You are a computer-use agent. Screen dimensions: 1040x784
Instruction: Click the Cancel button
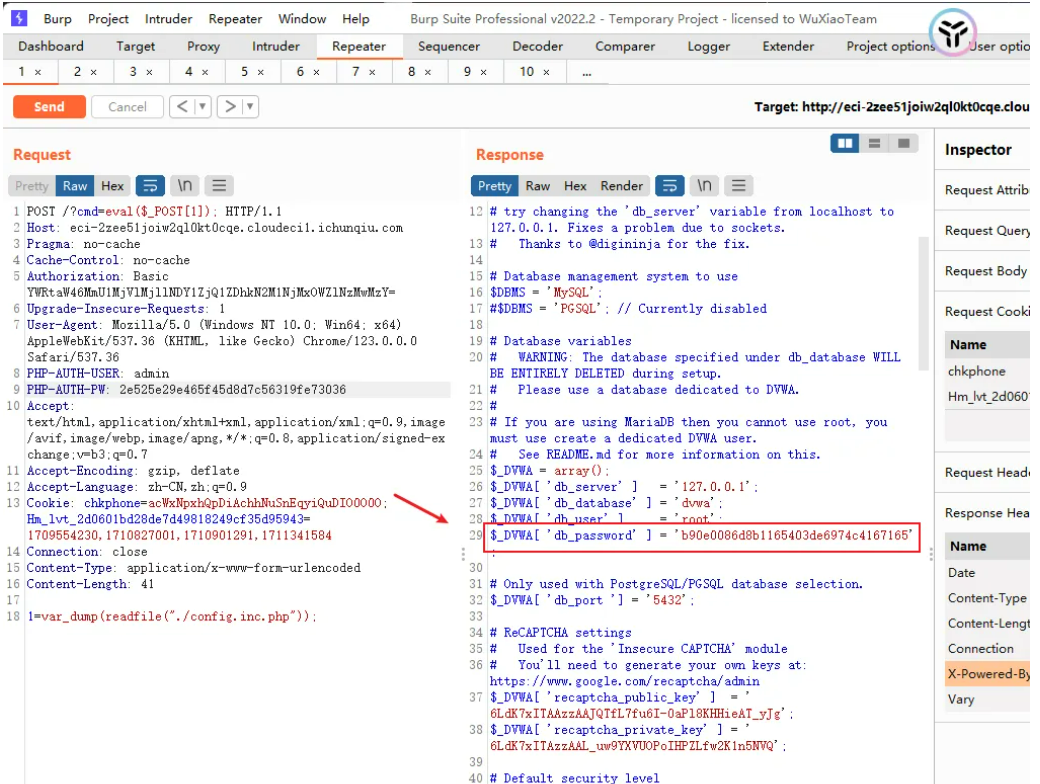127,107
